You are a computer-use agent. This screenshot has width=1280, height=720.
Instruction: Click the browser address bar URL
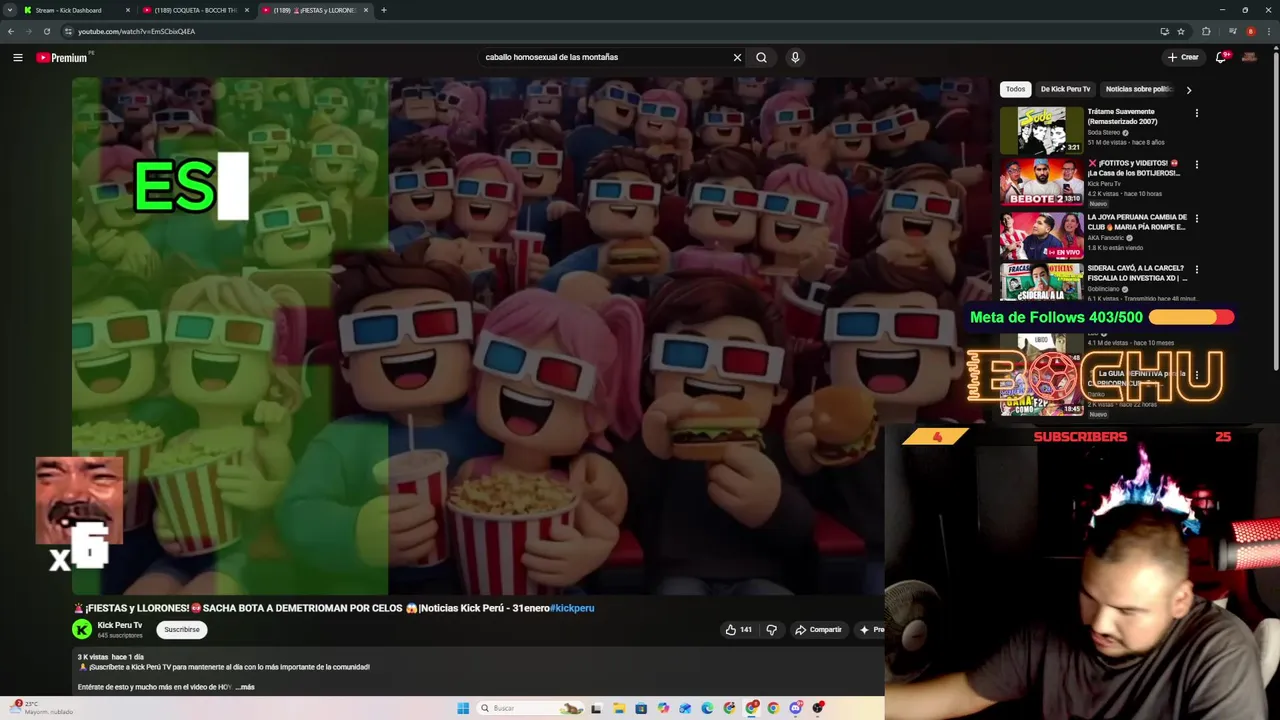point(136,31)
